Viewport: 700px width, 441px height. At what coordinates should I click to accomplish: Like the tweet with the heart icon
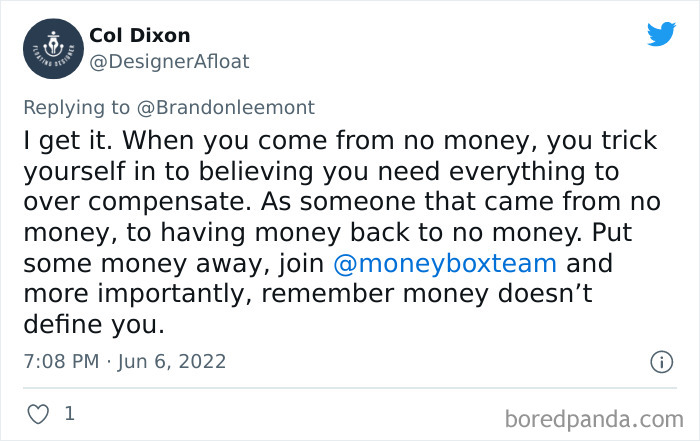pos(36,412)
